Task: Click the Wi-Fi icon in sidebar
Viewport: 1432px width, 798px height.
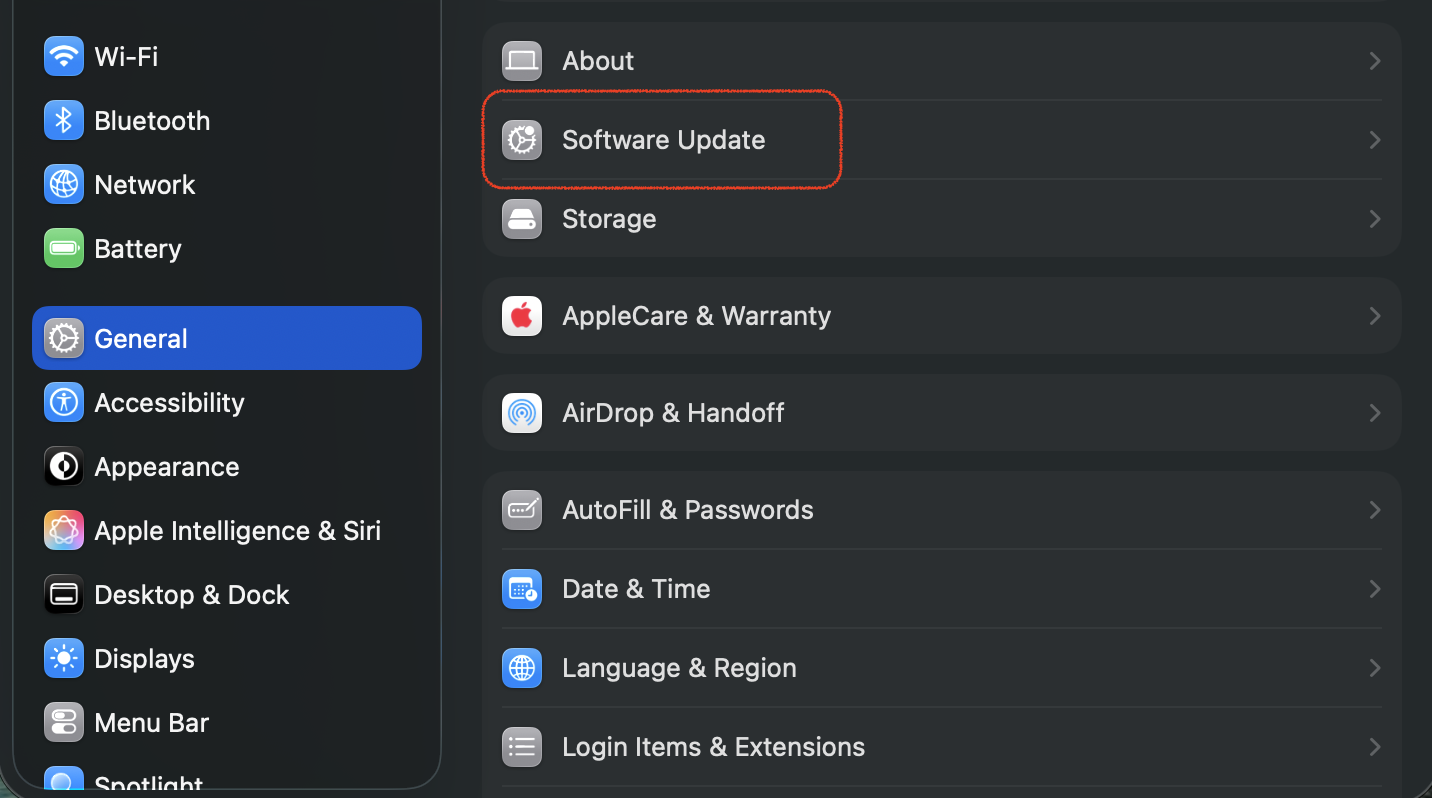Action: (x=64, y=56)
